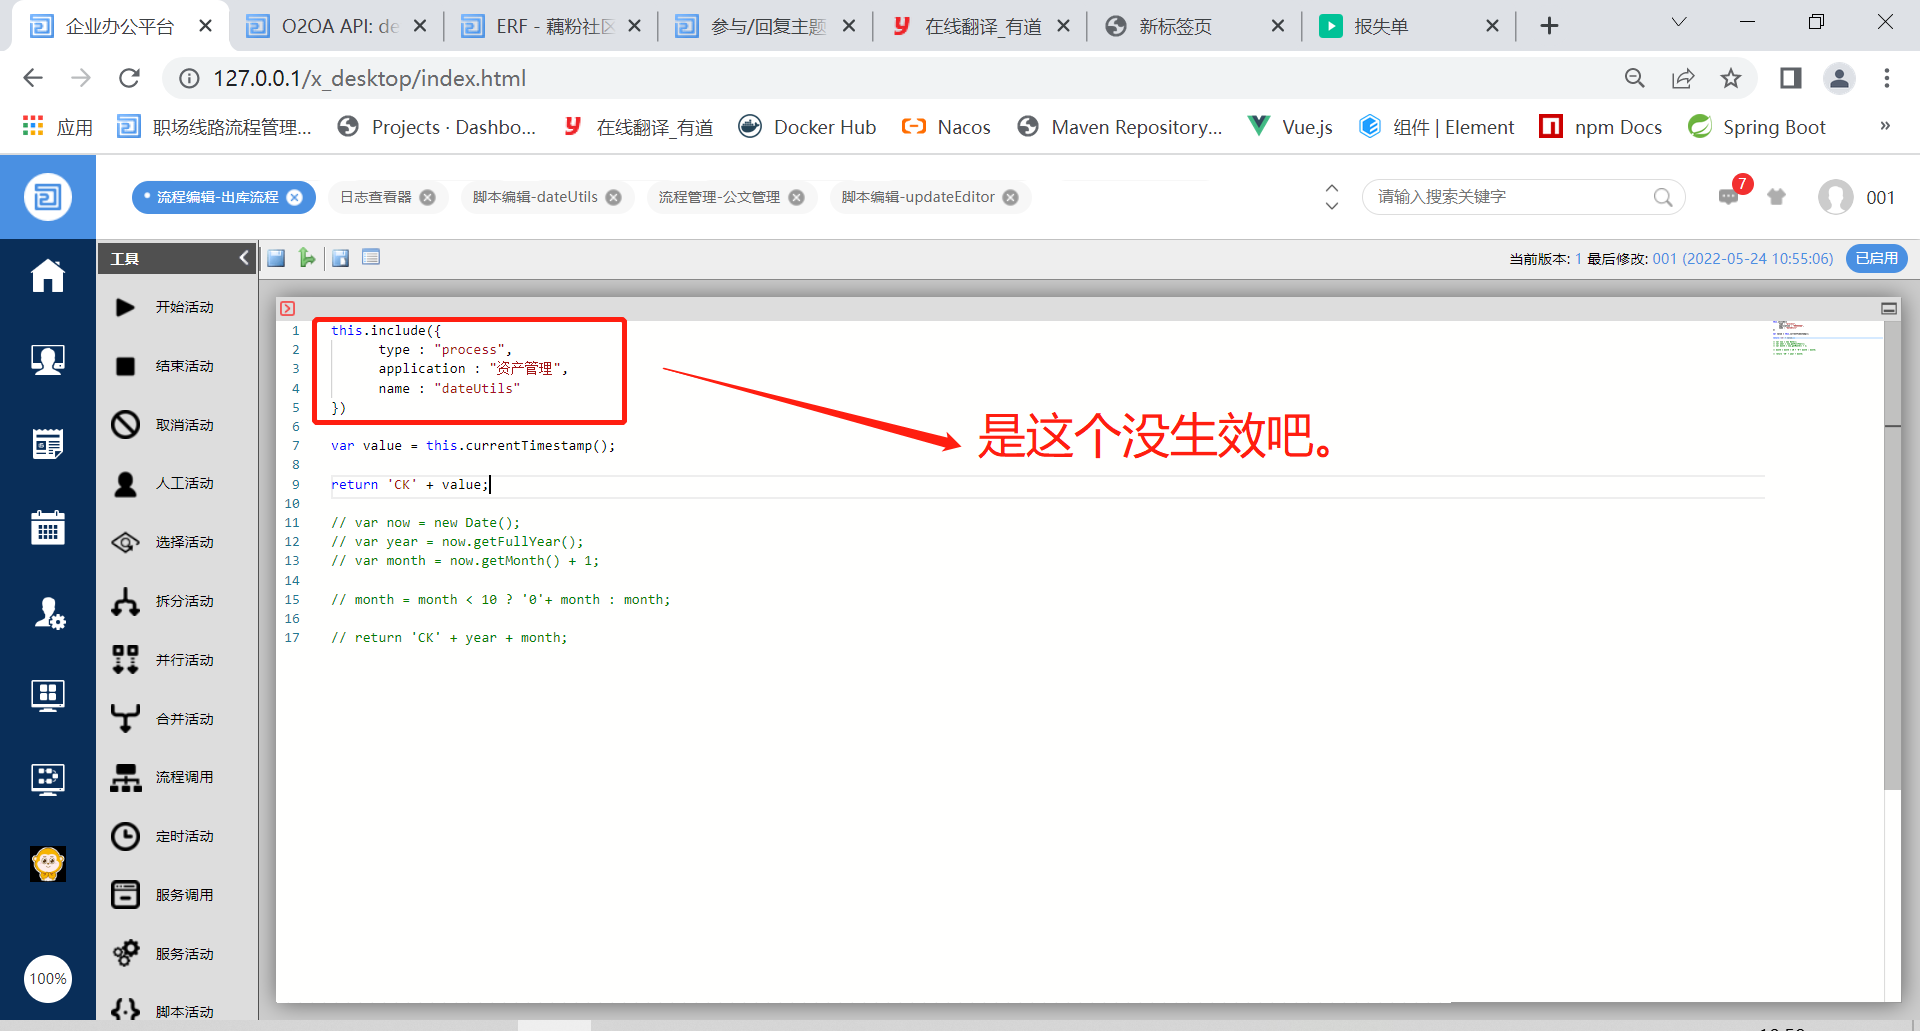Click the line "var value = this.currentTimestamp();"
1920x1031 pixels.
click(473, 446)
